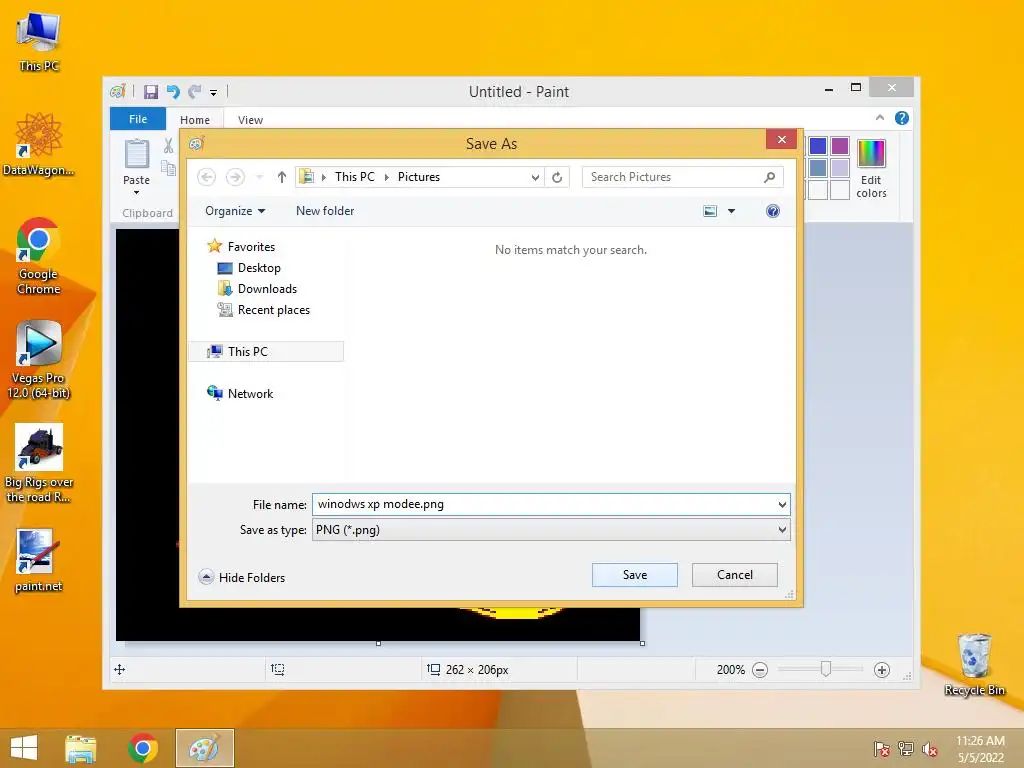1024x768 pixels.
Task: Open Google Chrome desktop shortcut
Action: [39, 256]
